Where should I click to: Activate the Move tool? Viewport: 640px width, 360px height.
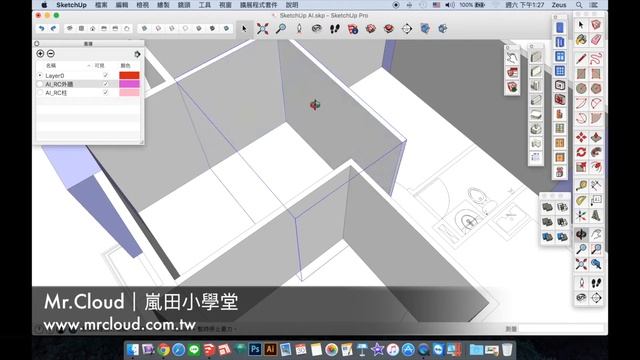click(581, 138)
